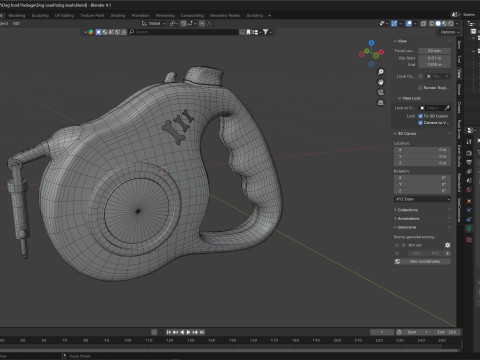This screenshot has height=360, width=480.
Task: Toggle the viewport overlays button
Action: (409, 24)
